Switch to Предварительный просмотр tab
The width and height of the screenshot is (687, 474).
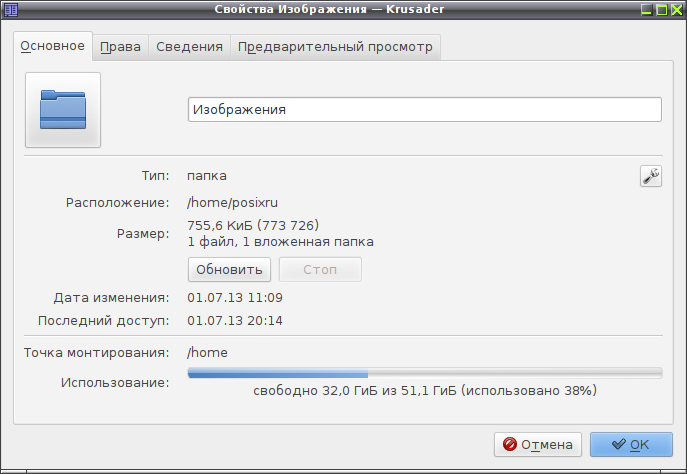point(335,47)
